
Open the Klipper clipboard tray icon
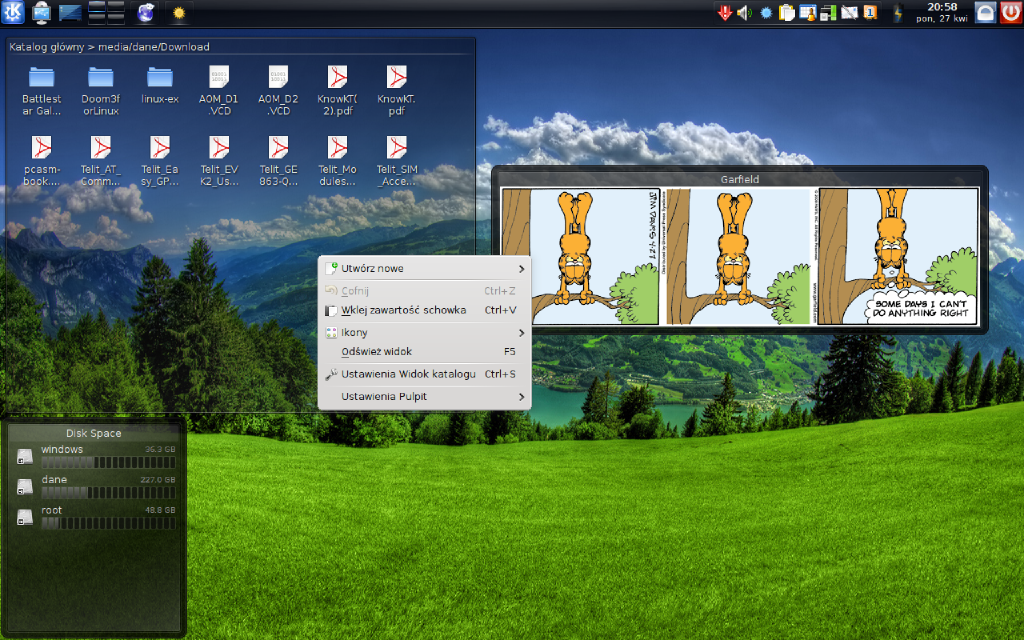pyautogui.click(x=787, y=13)
